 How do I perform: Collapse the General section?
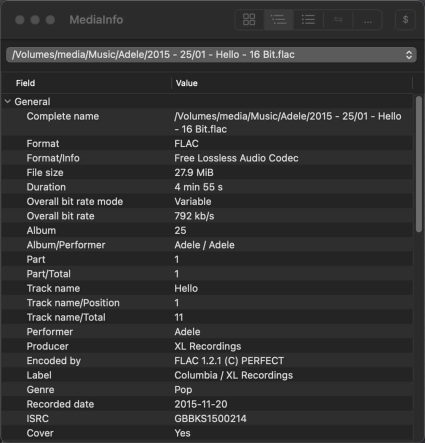pyautogui.click(x=8, y=101)
